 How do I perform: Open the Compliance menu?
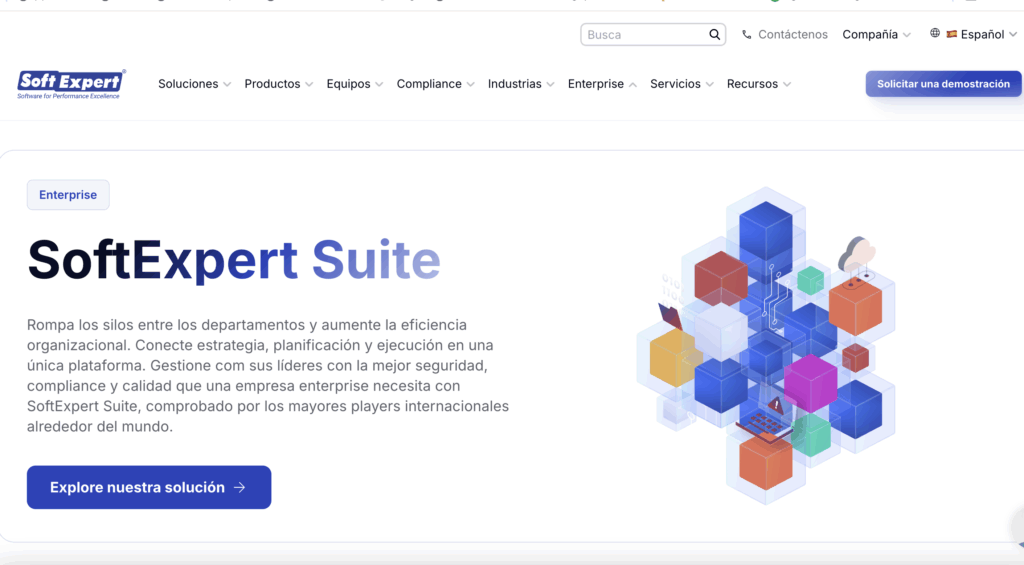point(436,84)
